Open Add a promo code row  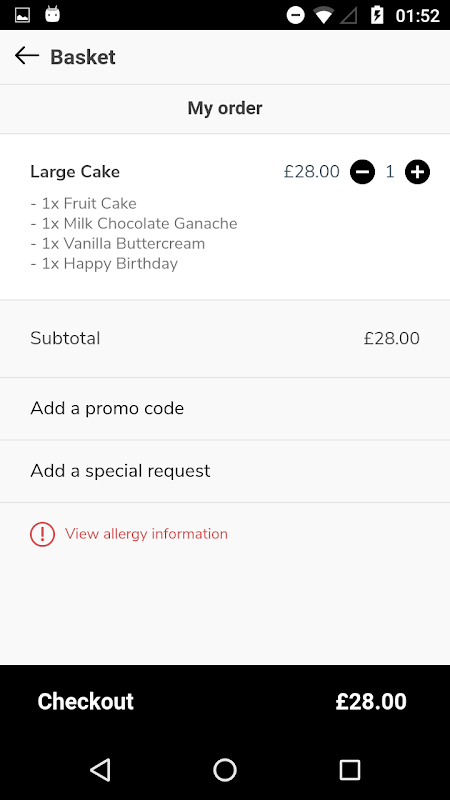point(225,409)
